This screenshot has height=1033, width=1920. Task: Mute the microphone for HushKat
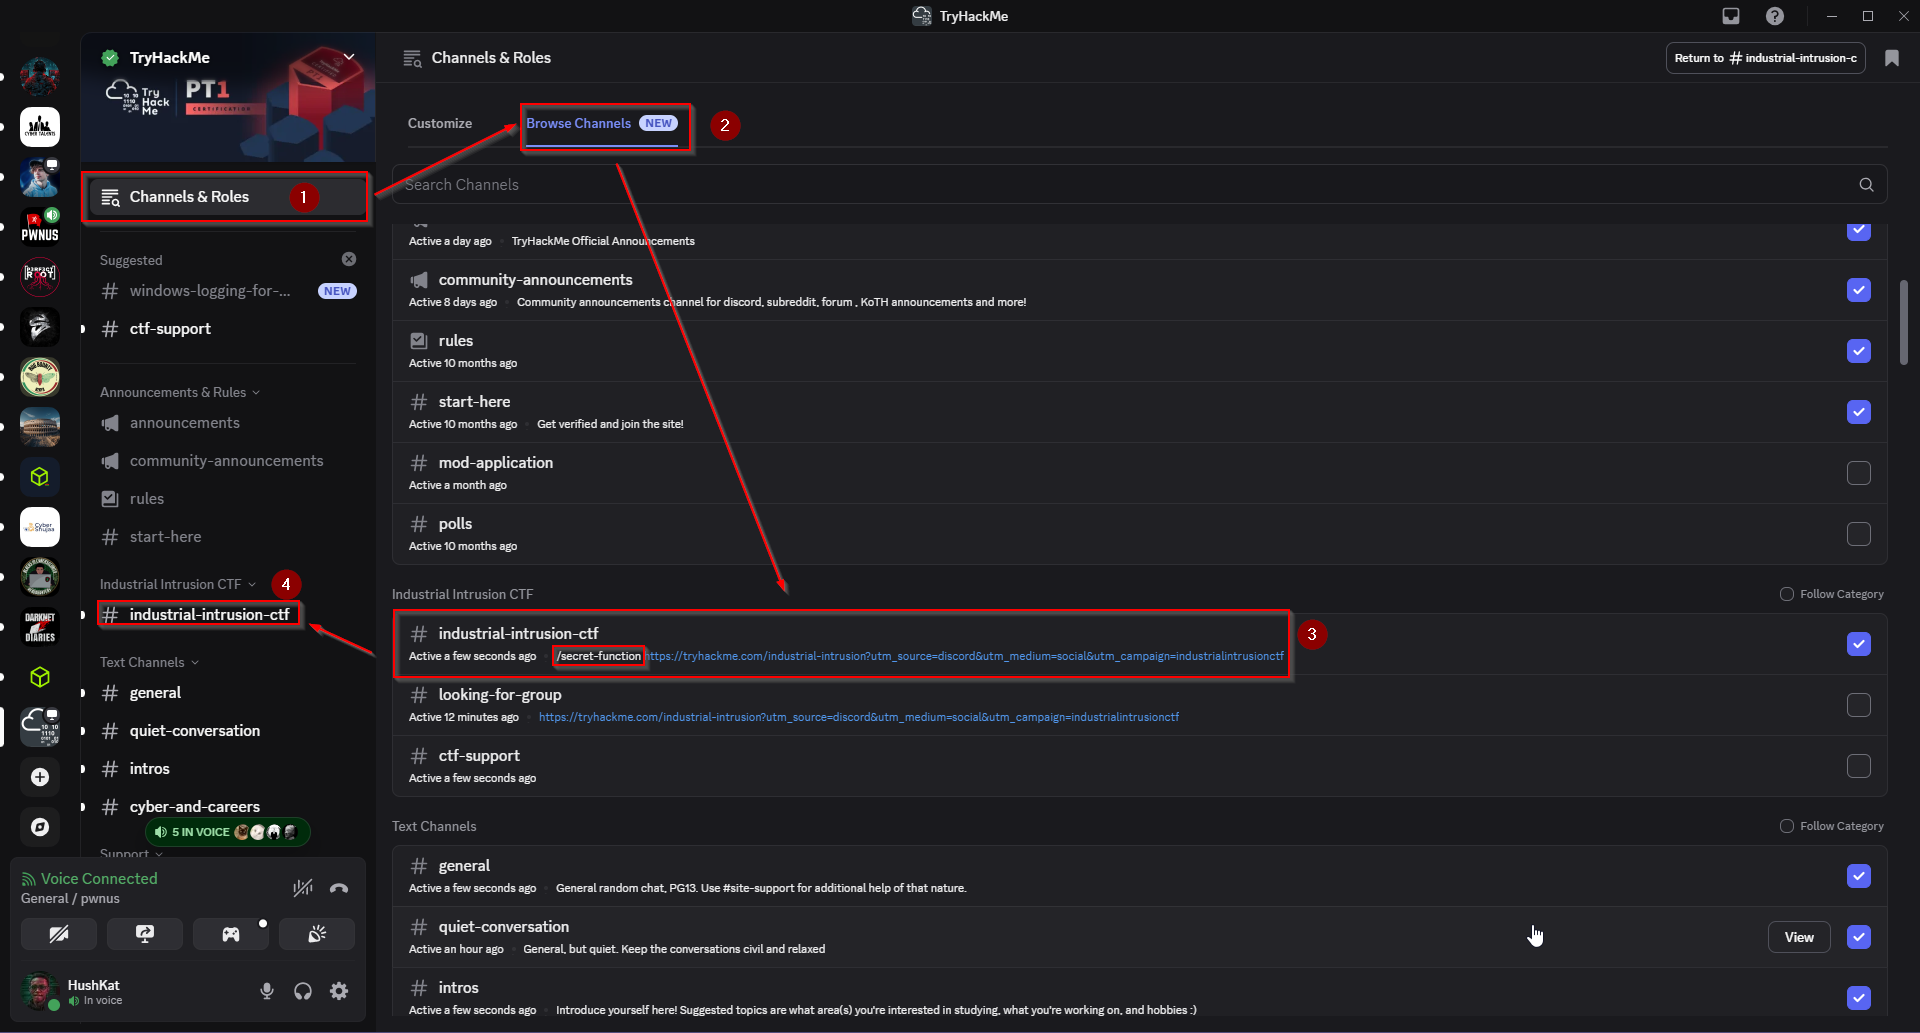[x=267, y=991]
